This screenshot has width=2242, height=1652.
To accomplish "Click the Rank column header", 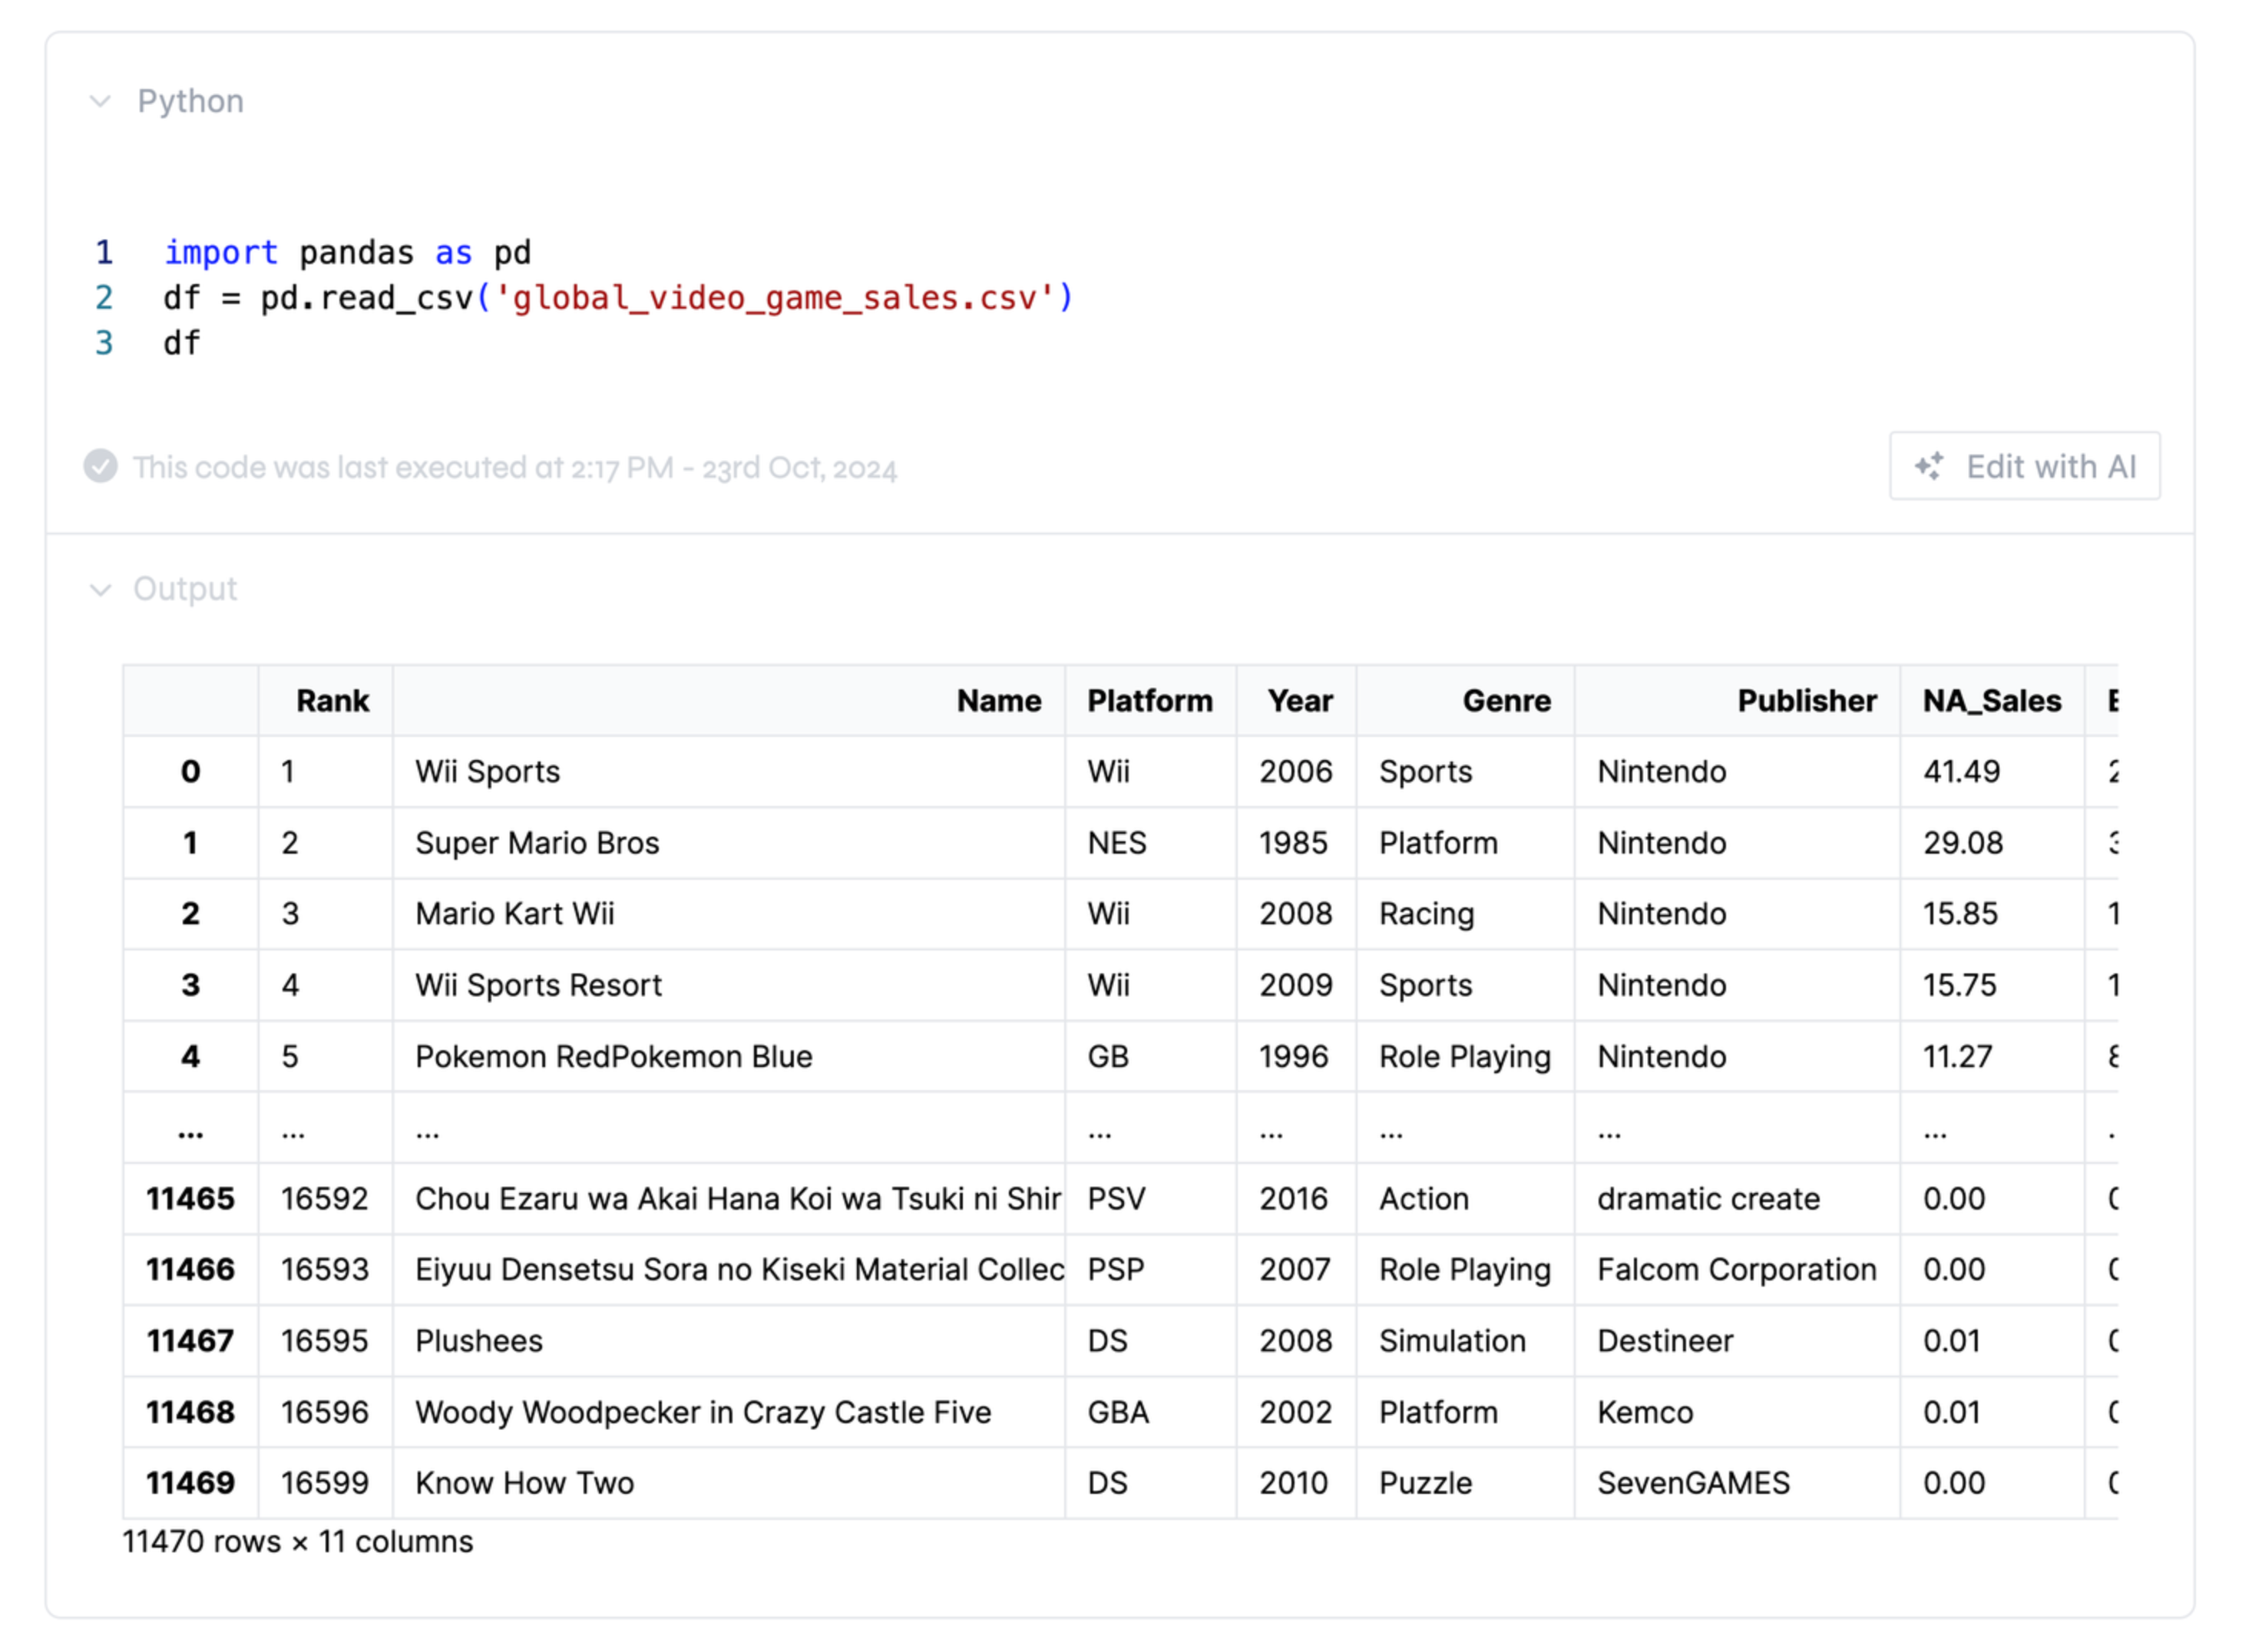I will point(333,700).
